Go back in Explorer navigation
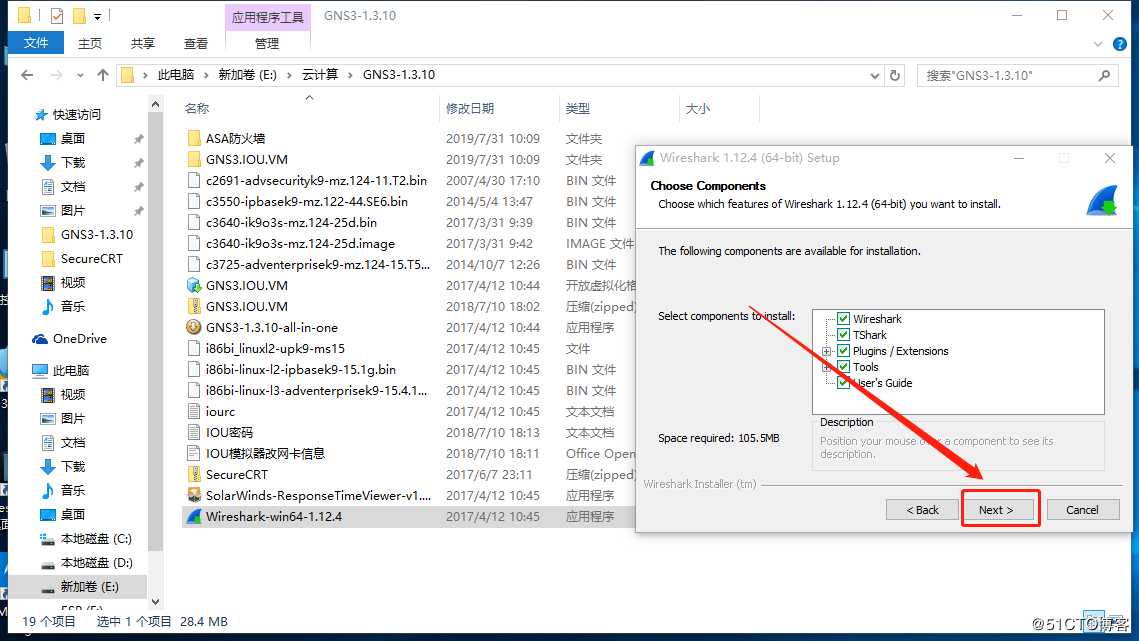Screen dimensions: 1139x641 click(28, 75)
